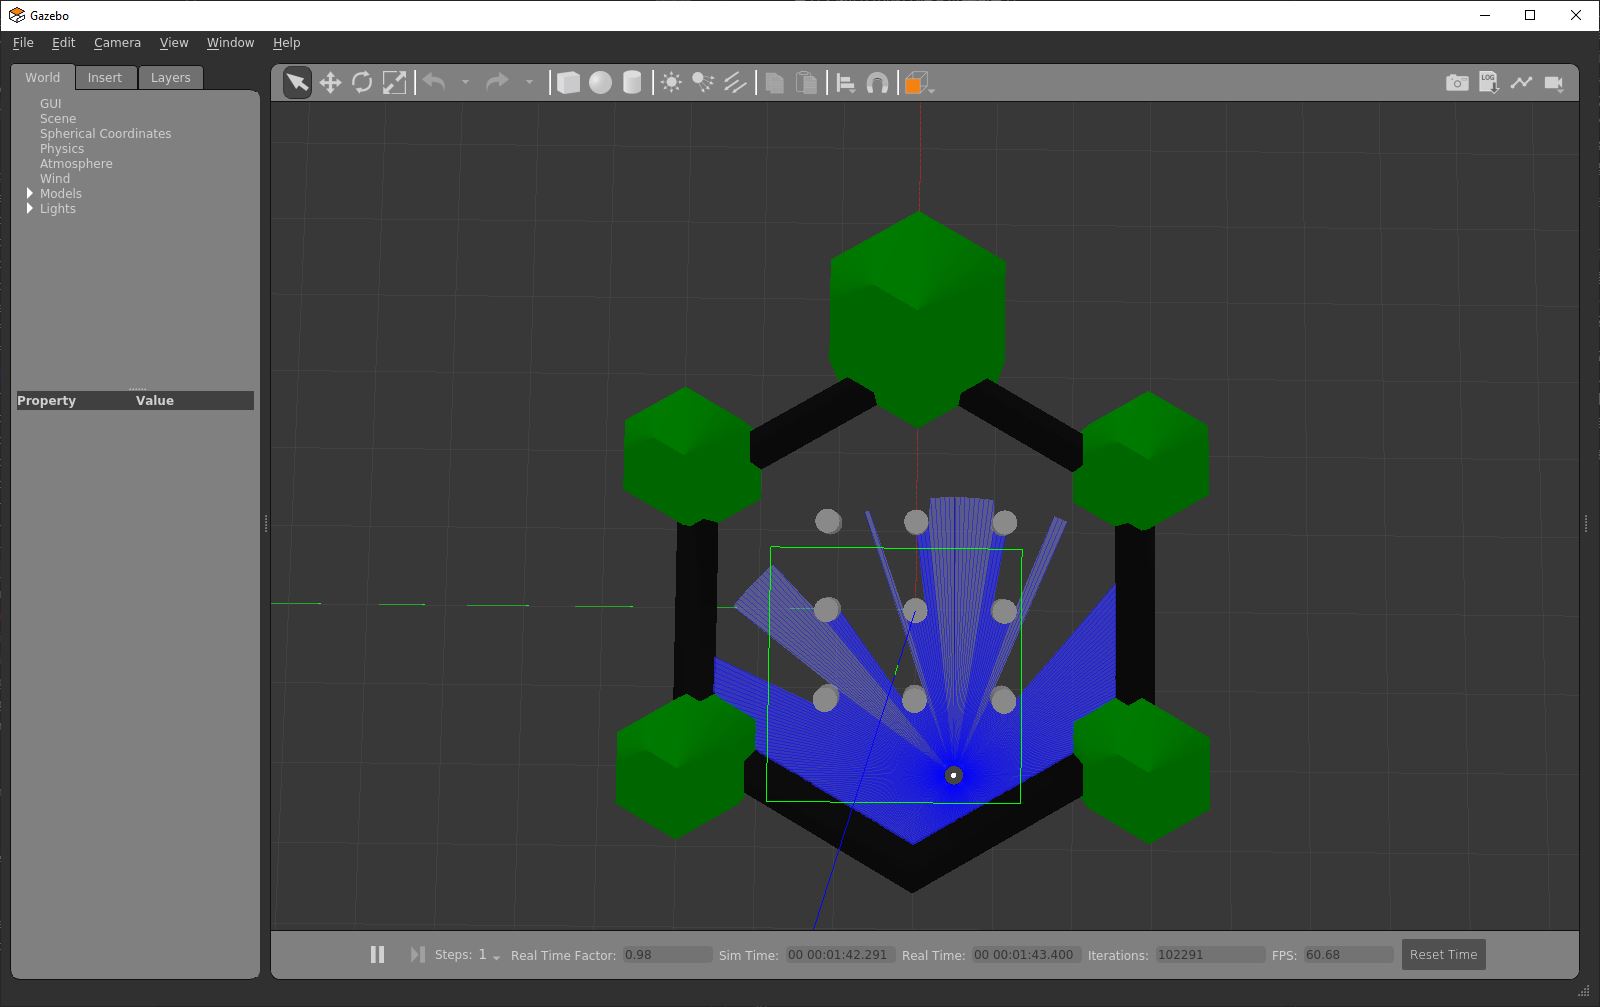Take a screenshot with camera icon
Screen dimensions: 1600x1007
1457,83
